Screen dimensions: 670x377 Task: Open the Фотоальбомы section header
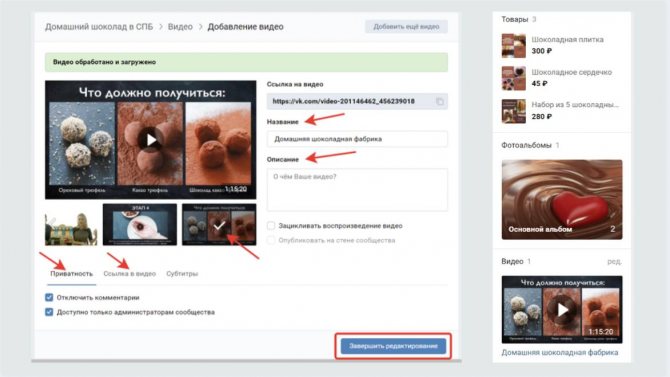(x=530, y=145)
